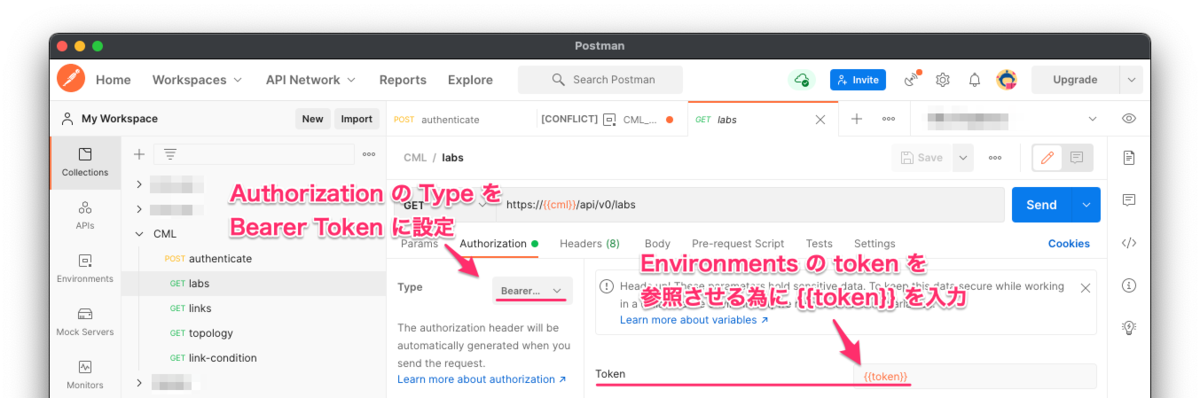Viewport: 1200px width, 398px height.
Task: Click the Upgrade button
Action: pos(1075,80)
